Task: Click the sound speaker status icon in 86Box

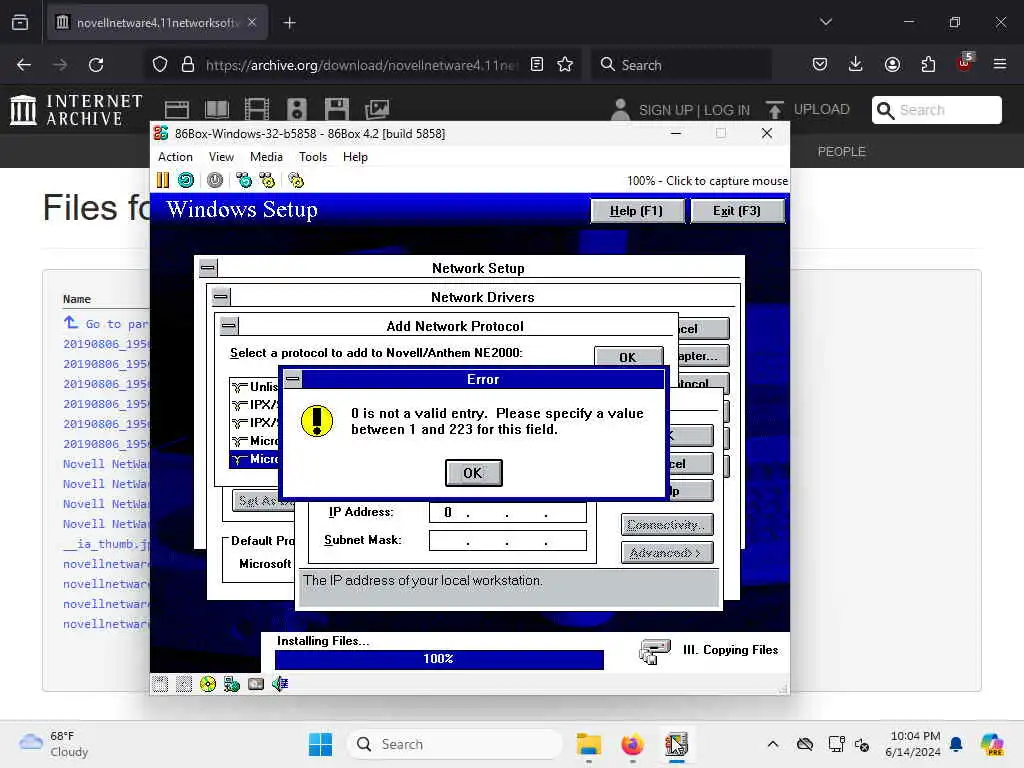Action: coord(280,684)
